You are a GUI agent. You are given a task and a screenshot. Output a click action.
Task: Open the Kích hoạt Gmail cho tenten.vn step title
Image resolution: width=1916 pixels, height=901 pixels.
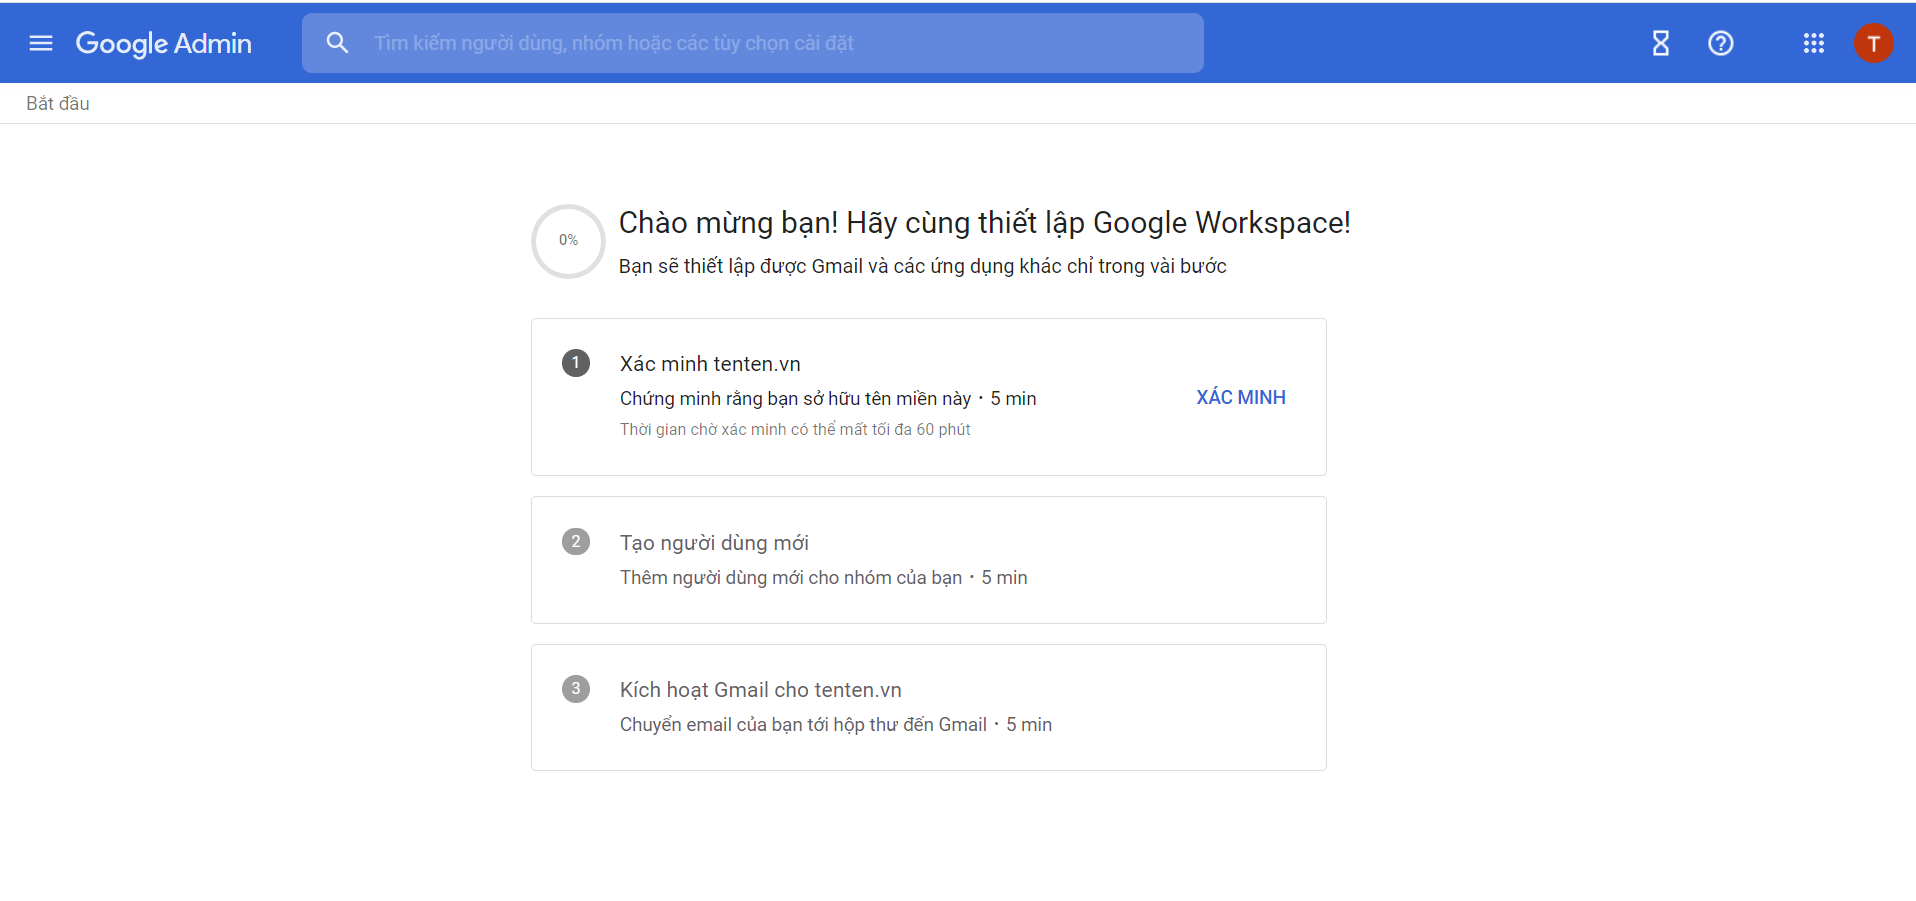pos(761,690)
